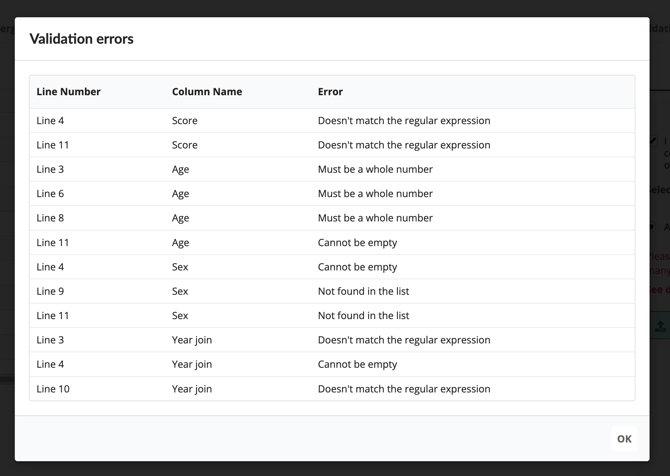670x476 pixels.
Task: Click Year join cell for Line 3
Action: pos(192,340)
